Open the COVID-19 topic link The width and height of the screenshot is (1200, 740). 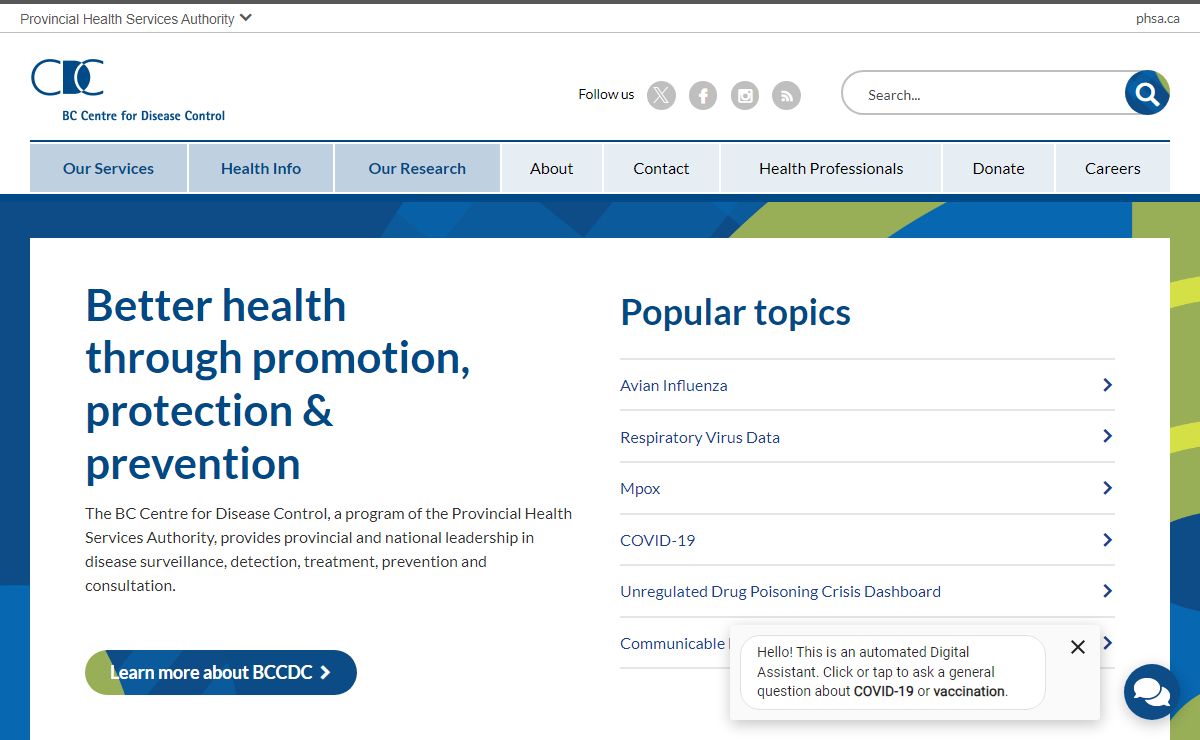pos(657,540)
